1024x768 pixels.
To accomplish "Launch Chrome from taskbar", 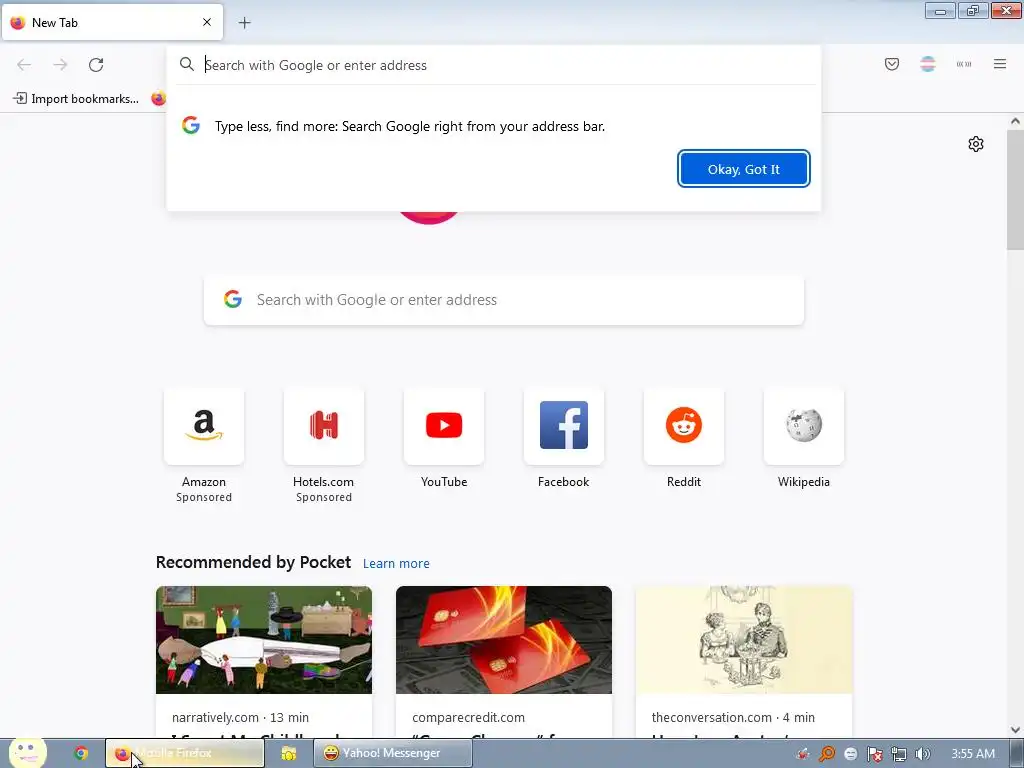I will pyautogui.click(x=81, y=753).
